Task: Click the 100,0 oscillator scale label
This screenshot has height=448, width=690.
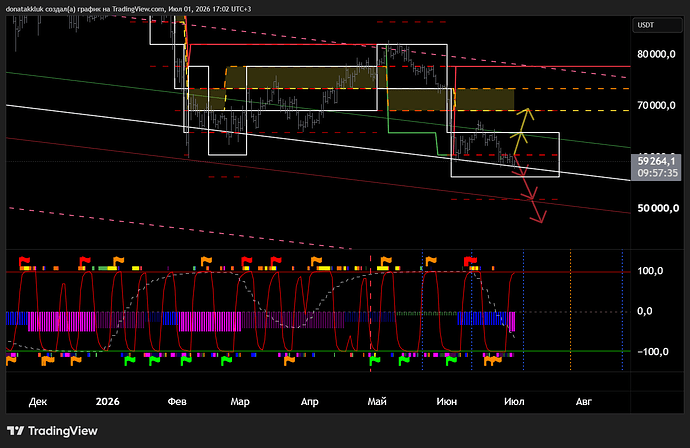Action: point(650,271)
